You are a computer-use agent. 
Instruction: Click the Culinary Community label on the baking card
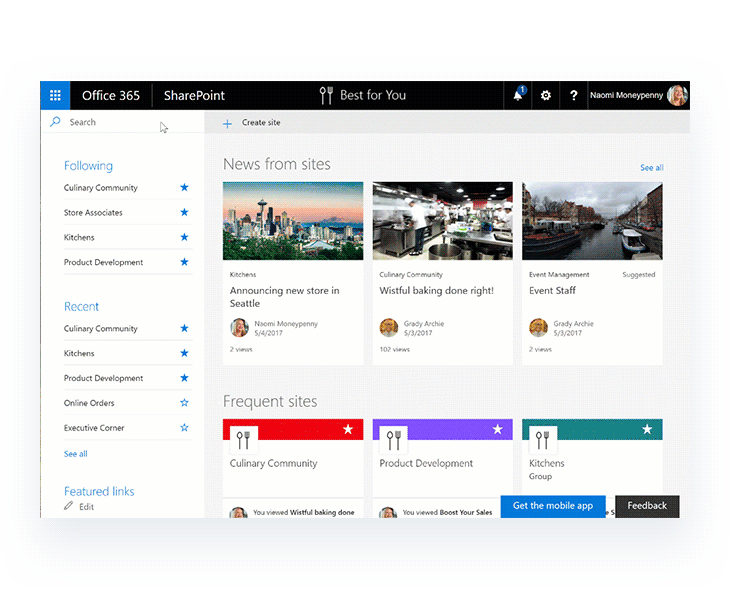coord(411,275)
